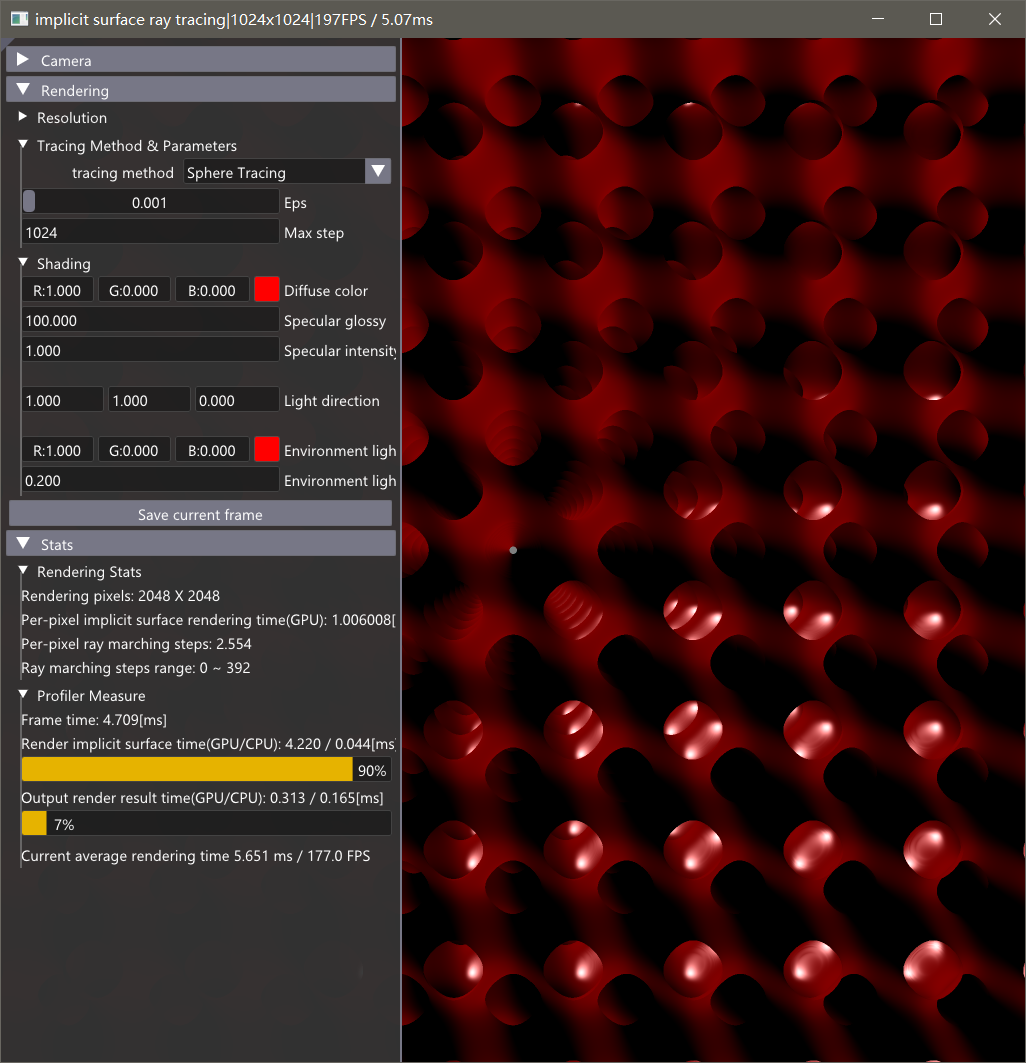The image size is (1026, 1063).
Task: Click the 7% output time bar
Action: (x=206, y=824)
